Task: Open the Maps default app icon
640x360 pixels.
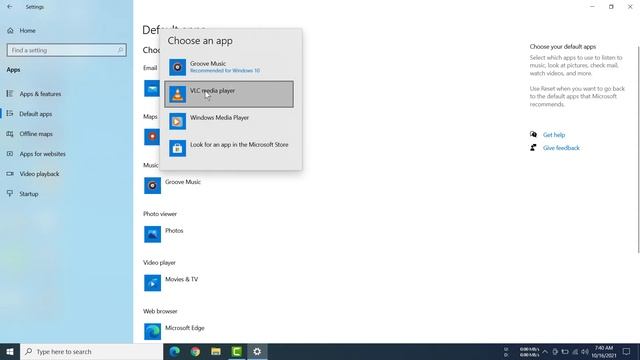Action: click(152, 137)
